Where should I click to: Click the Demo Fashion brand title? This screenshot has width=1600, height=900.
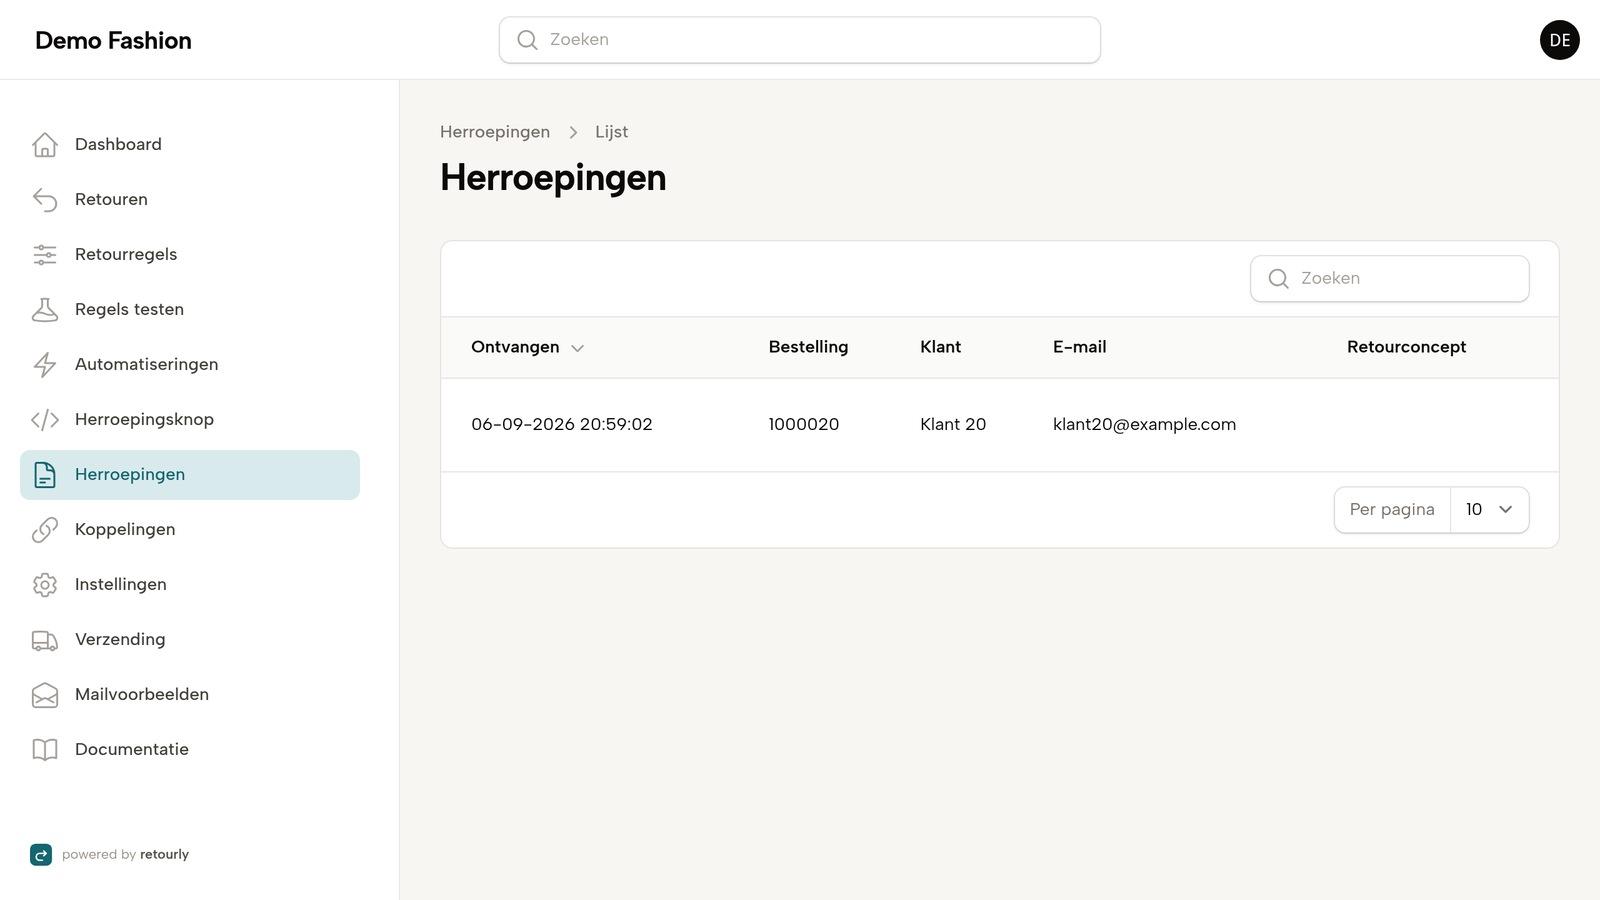click(113, 40)
